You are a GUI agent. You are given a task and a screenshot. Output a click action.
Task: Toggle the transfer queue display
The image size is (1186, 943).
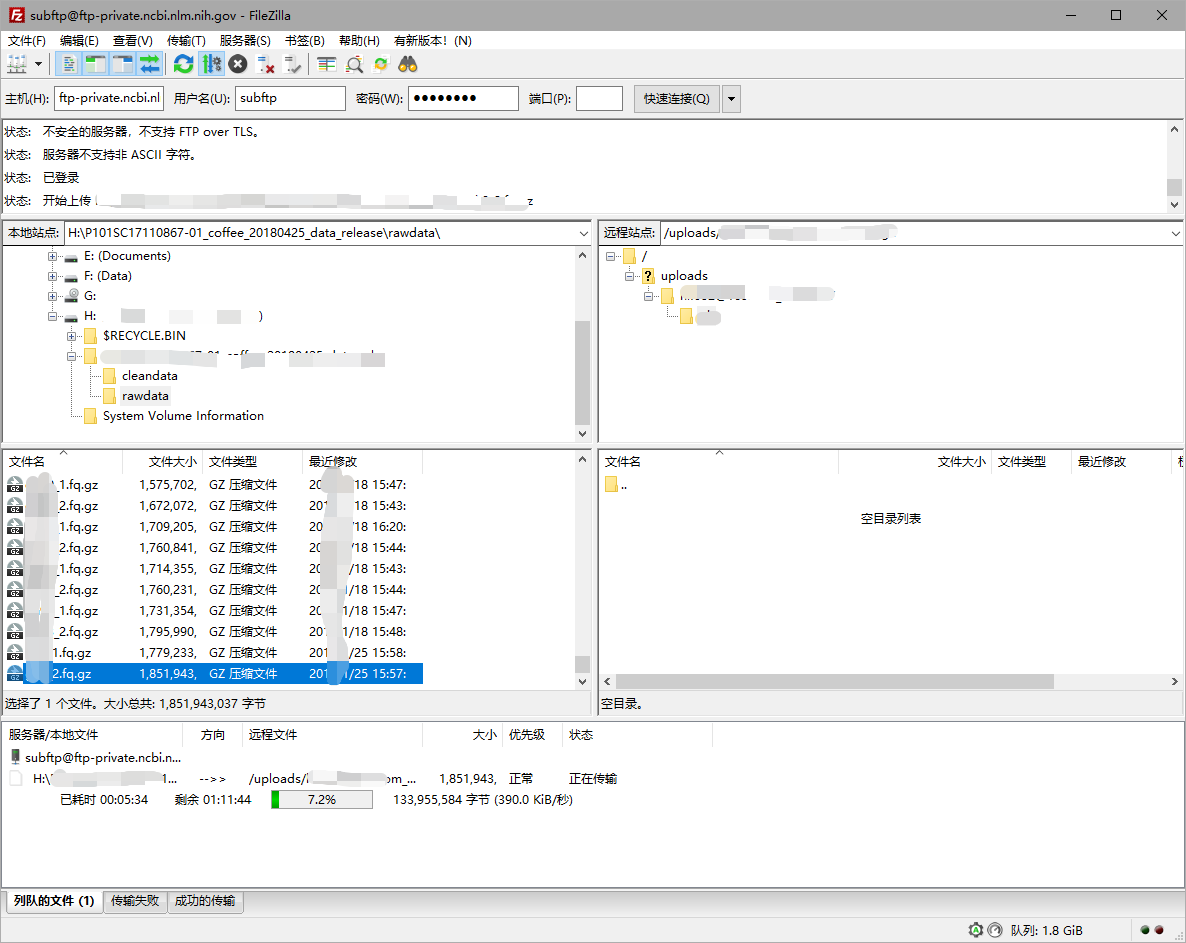tap(150, 64)
